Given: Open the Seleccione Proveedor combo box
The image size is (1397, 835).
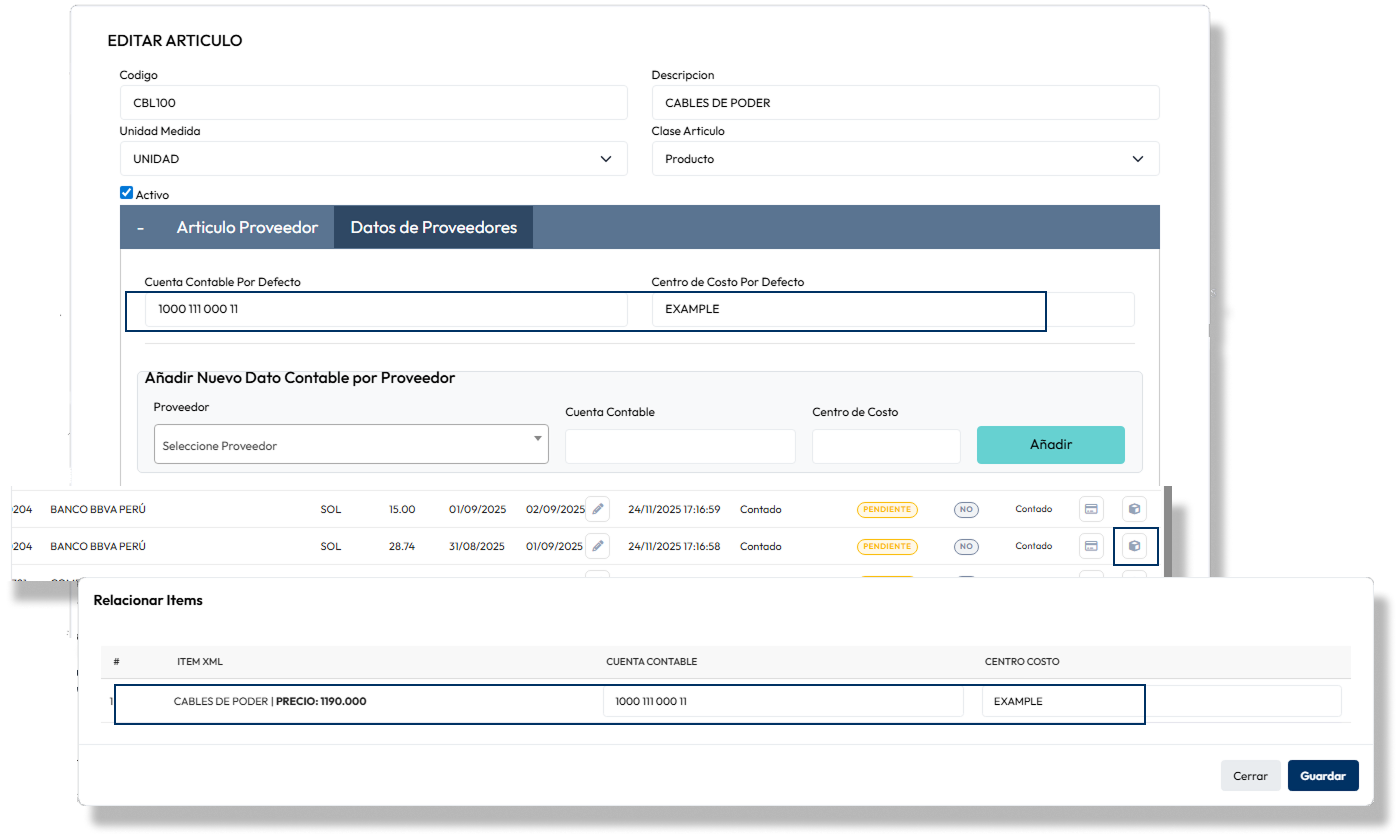Looking at the screenshot, I should (351, 445).
